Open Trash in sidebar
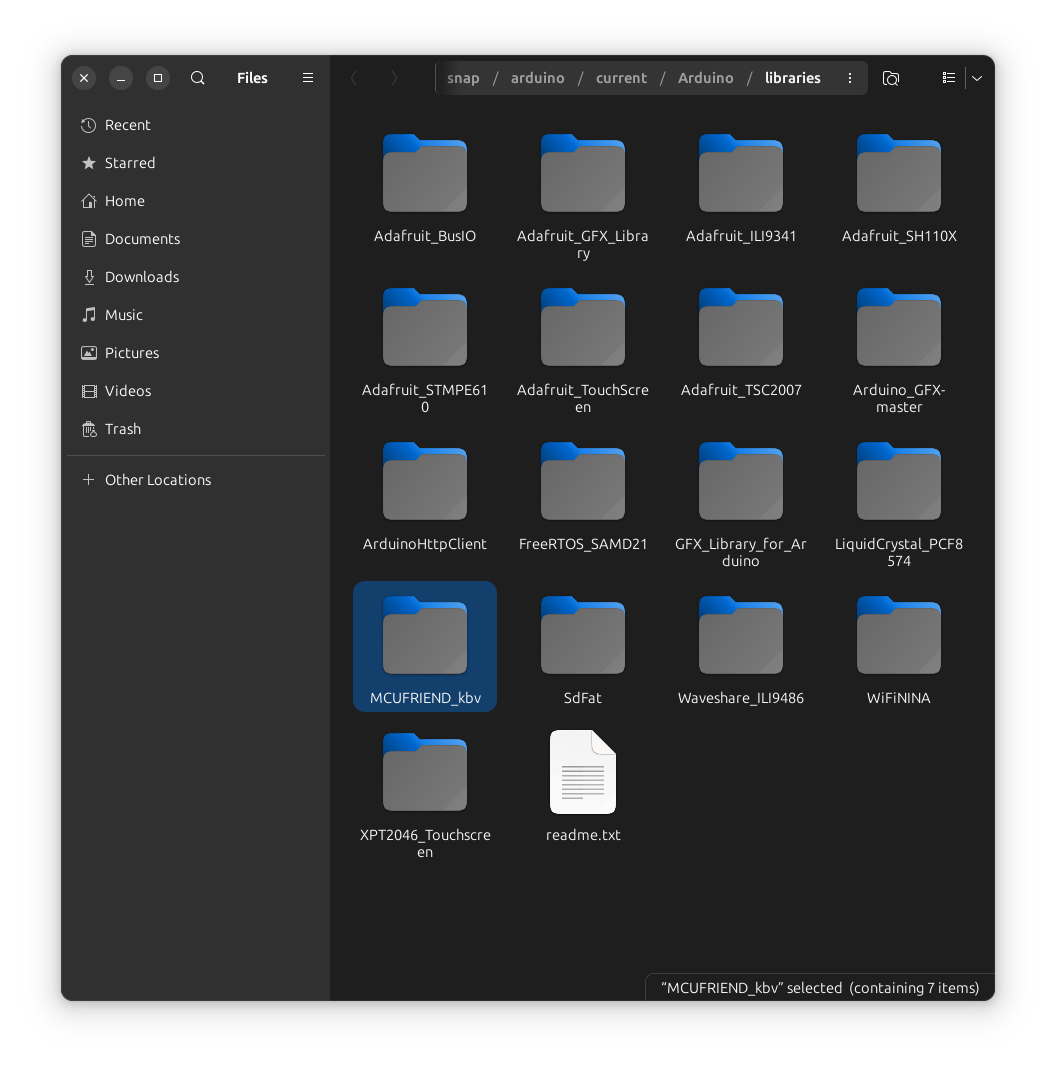The image size is (1056, 1068). pyautogui.click(x=196, y=429)
